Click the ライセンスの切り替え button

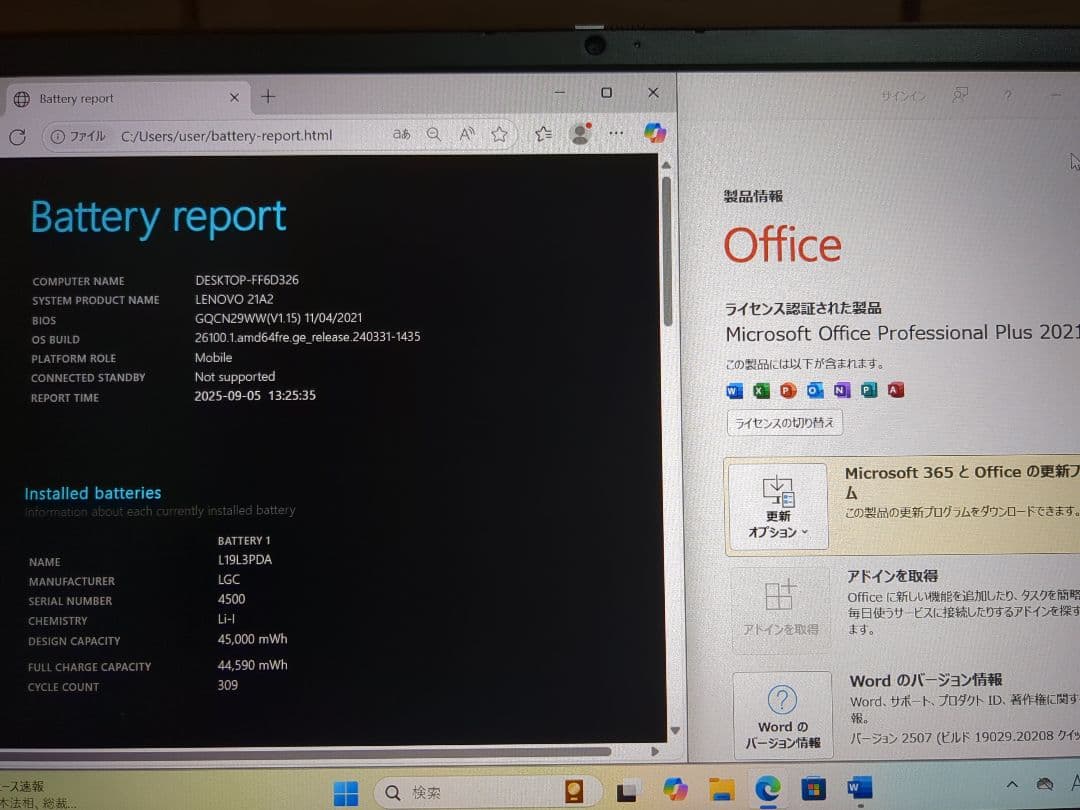[784, 423]
